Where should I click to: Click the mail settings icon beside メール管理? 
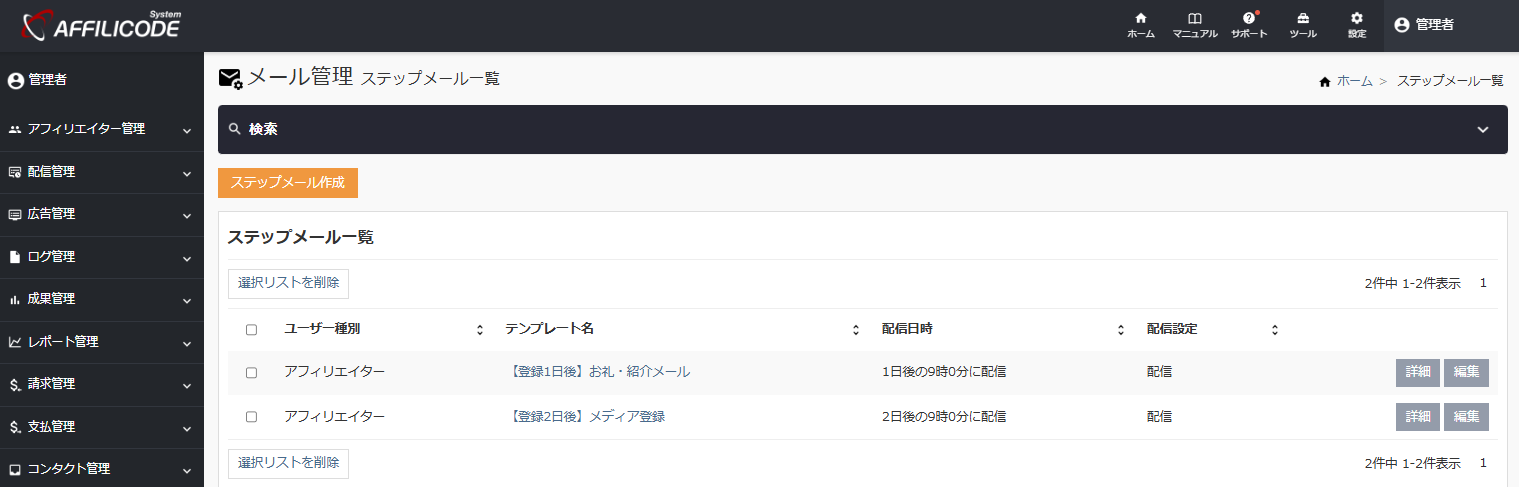[x=231, y=78]
